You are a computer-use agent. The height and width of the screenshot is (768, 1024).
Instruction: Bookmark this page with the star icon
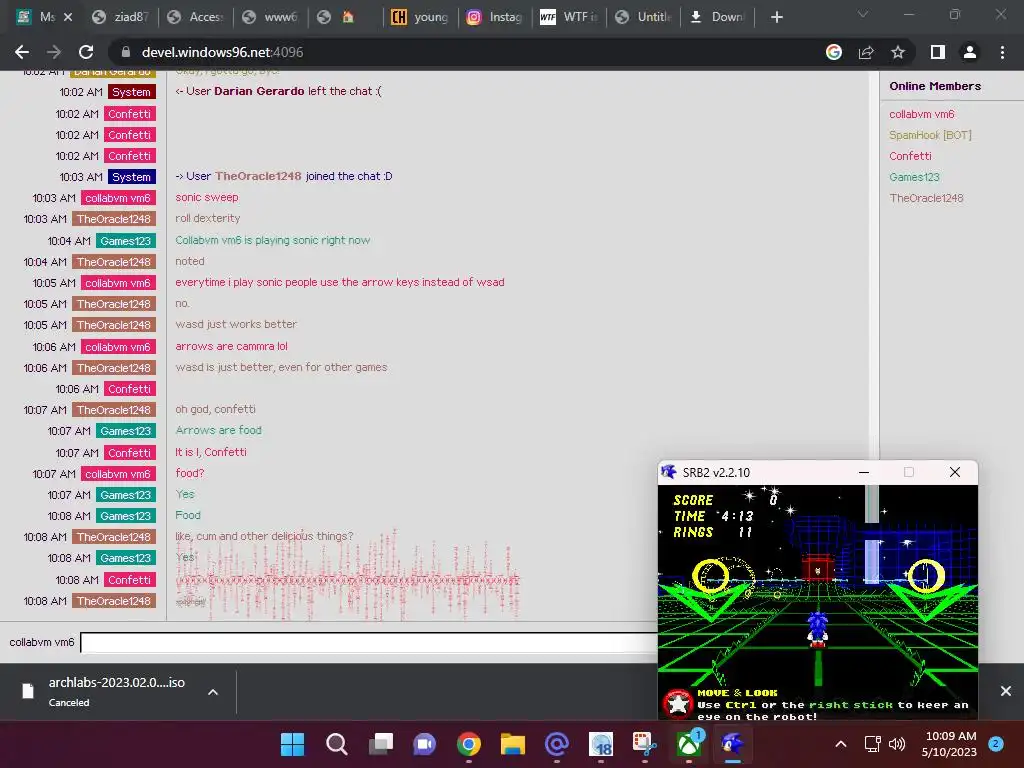pyautogui.click(x=898, y=52)
